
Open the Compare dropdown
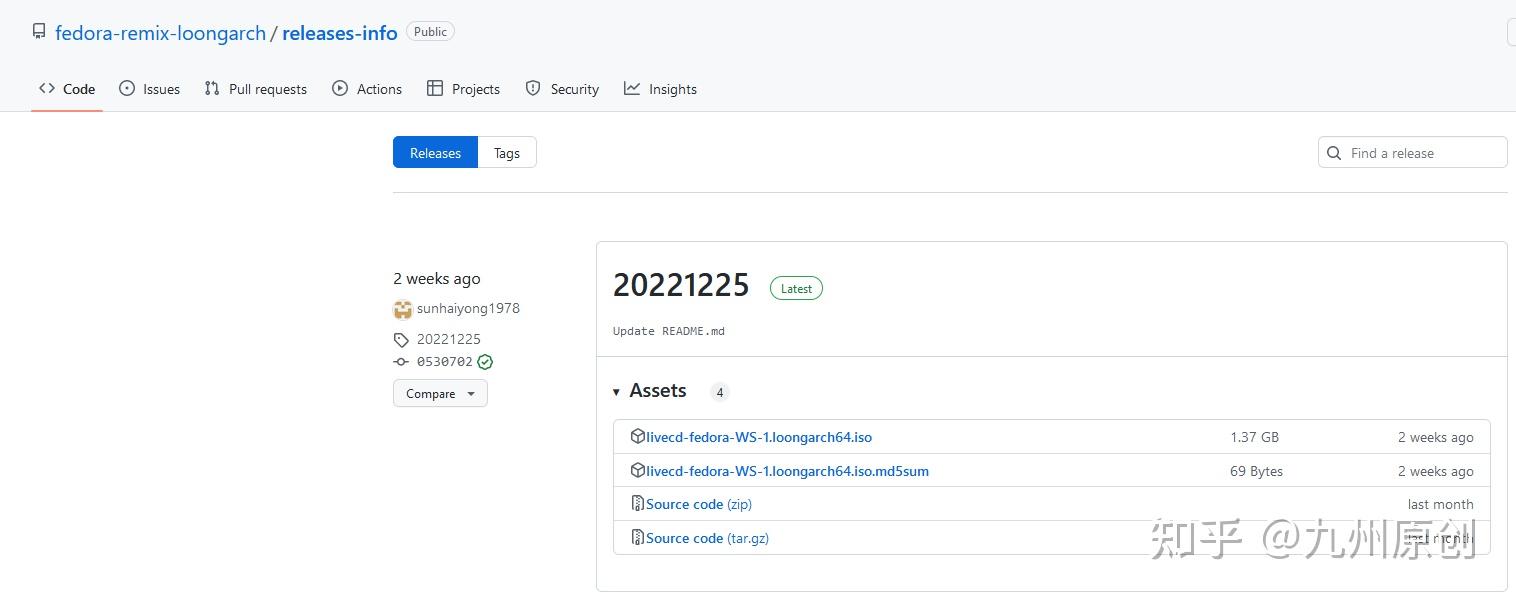pyautogui.click(x=440, y=394)
